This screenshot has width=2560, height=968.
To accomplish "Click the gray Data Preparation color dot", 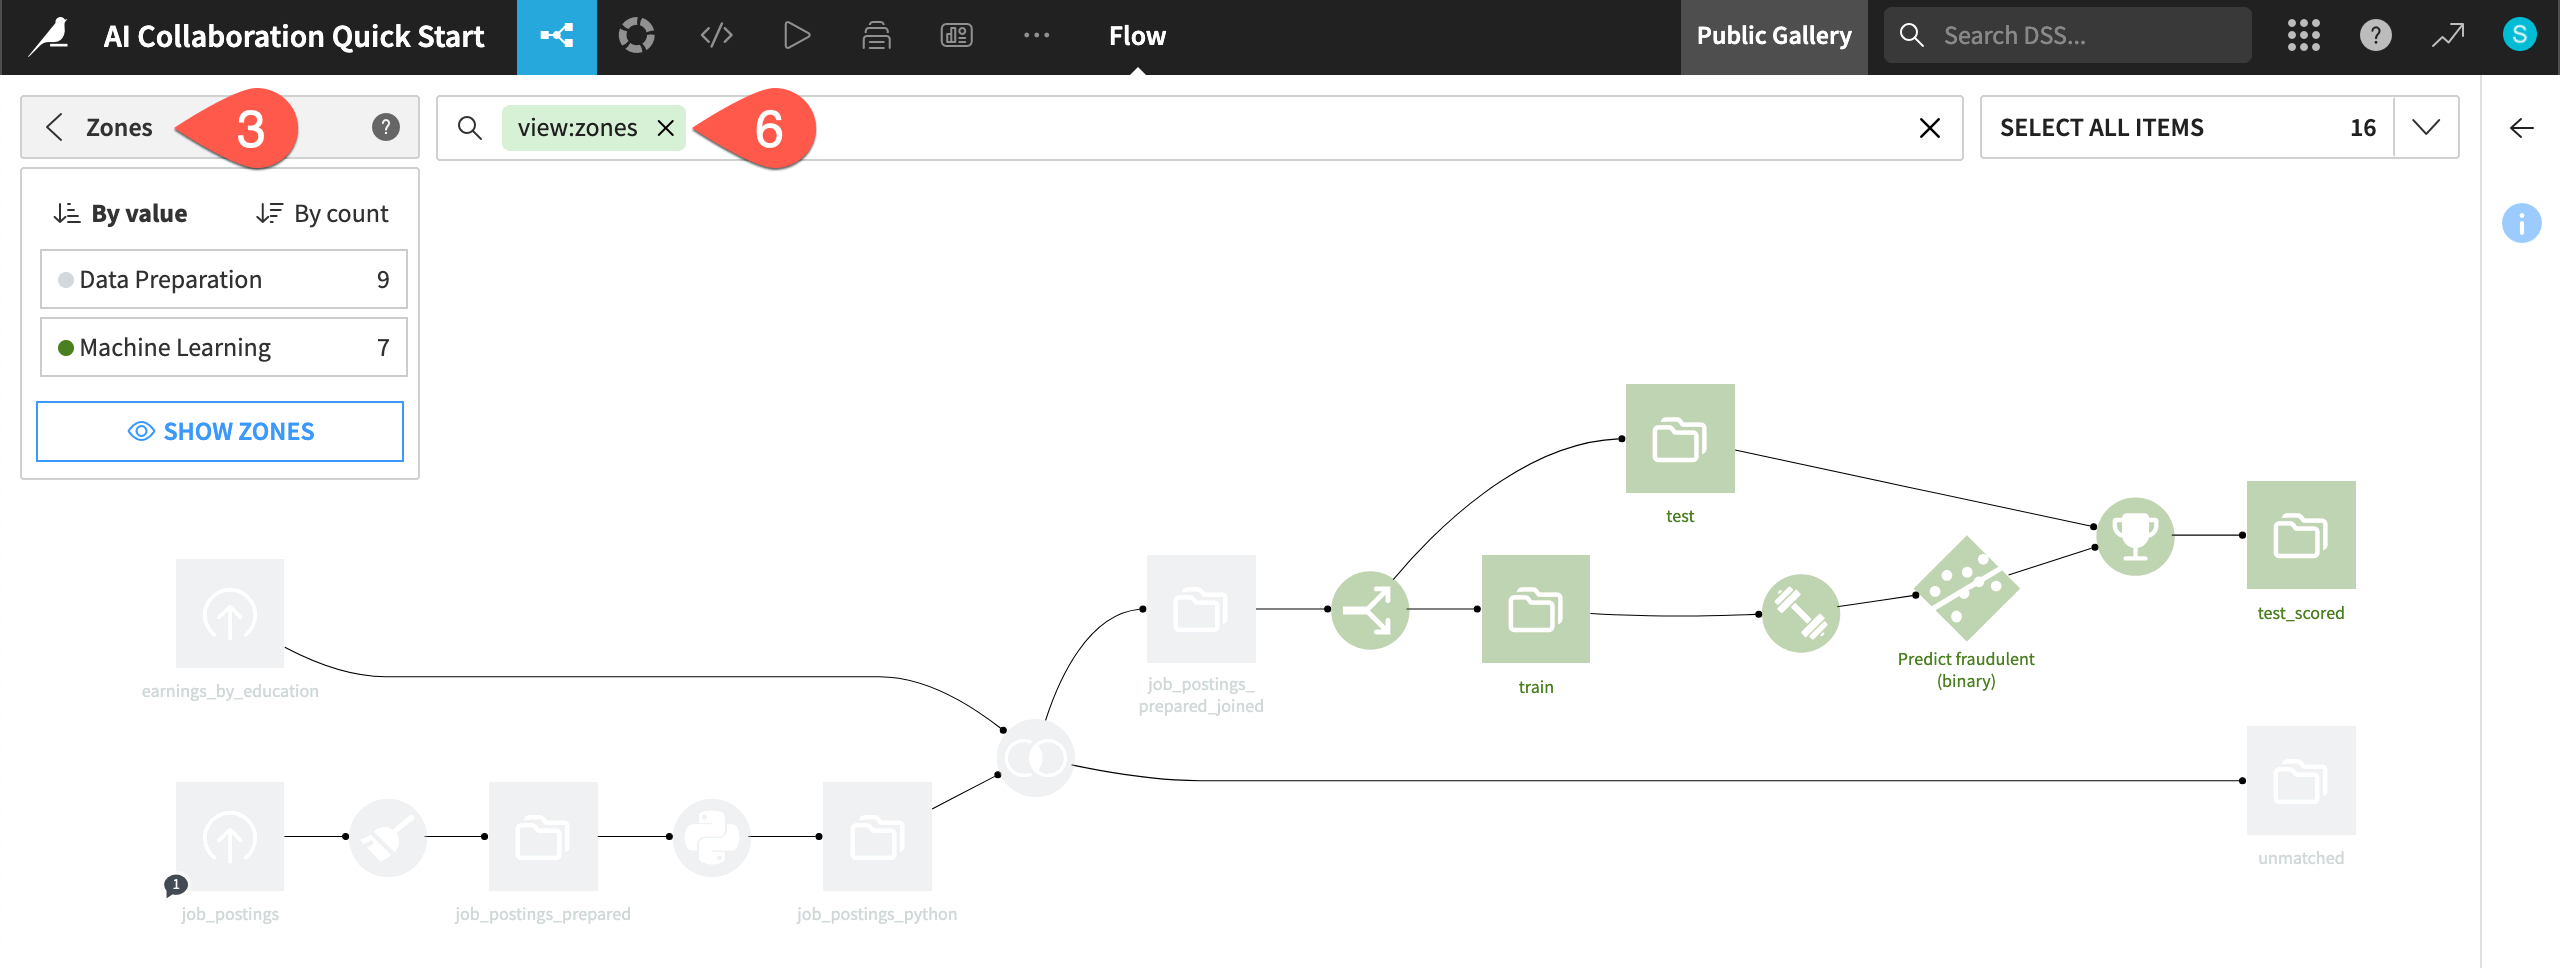I will (x=66, y=280).
